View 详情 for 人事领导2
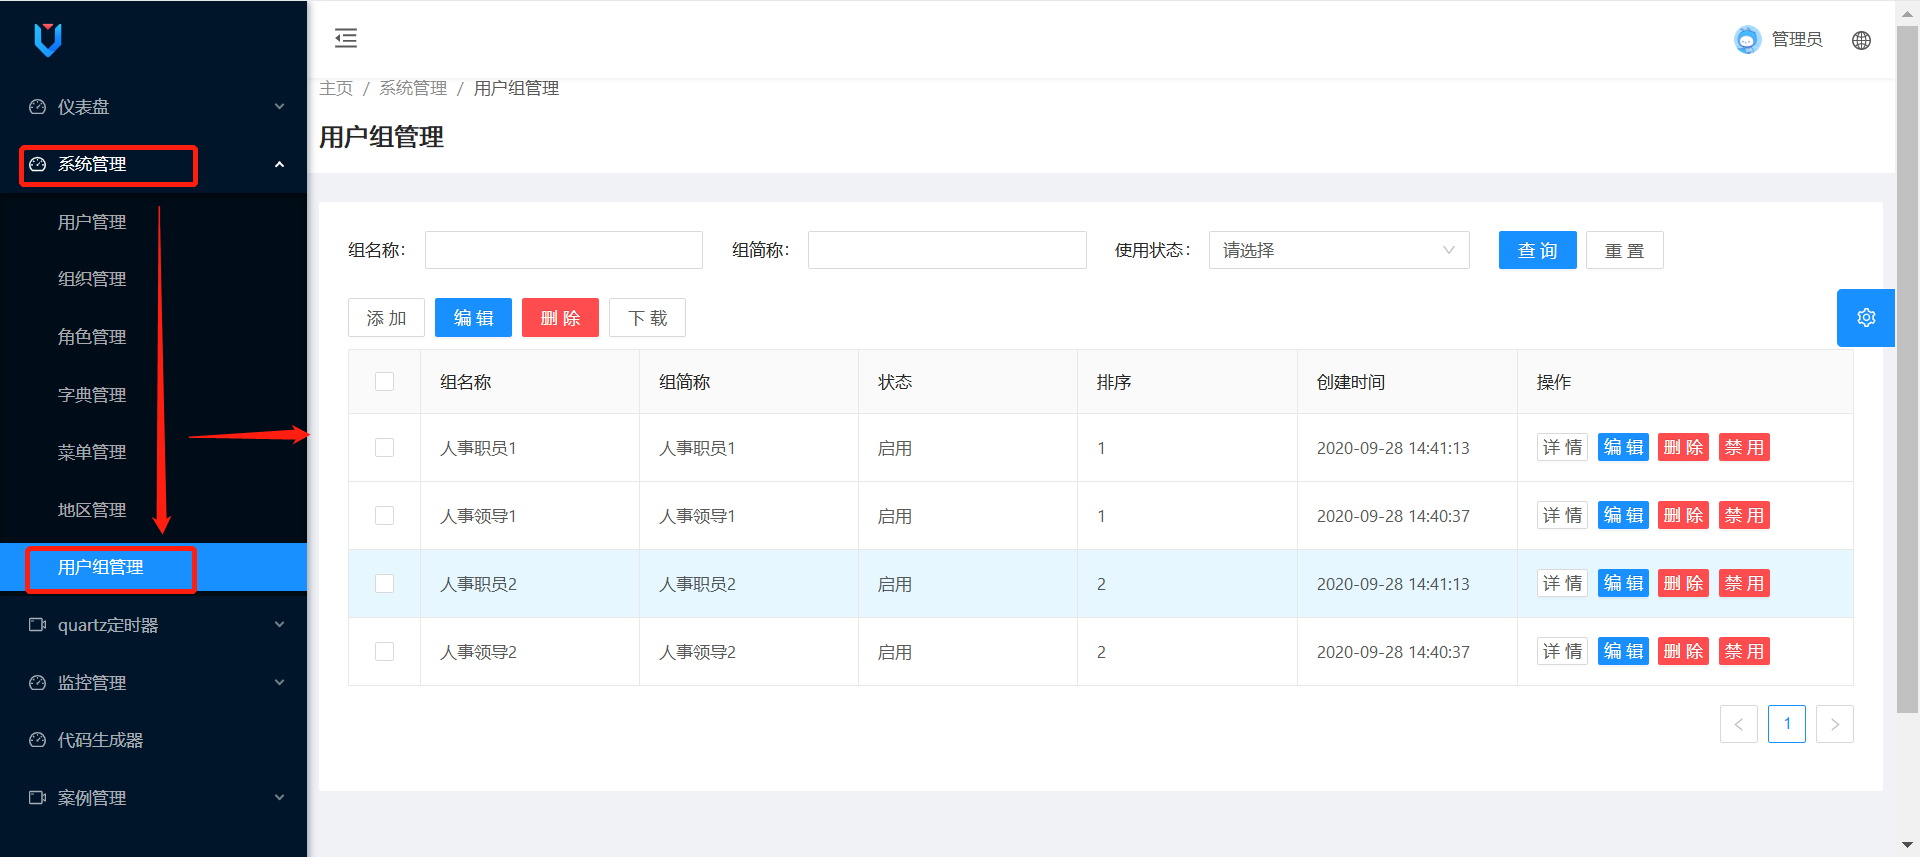Screen dimensions: 1920x857 [1562, 651]
